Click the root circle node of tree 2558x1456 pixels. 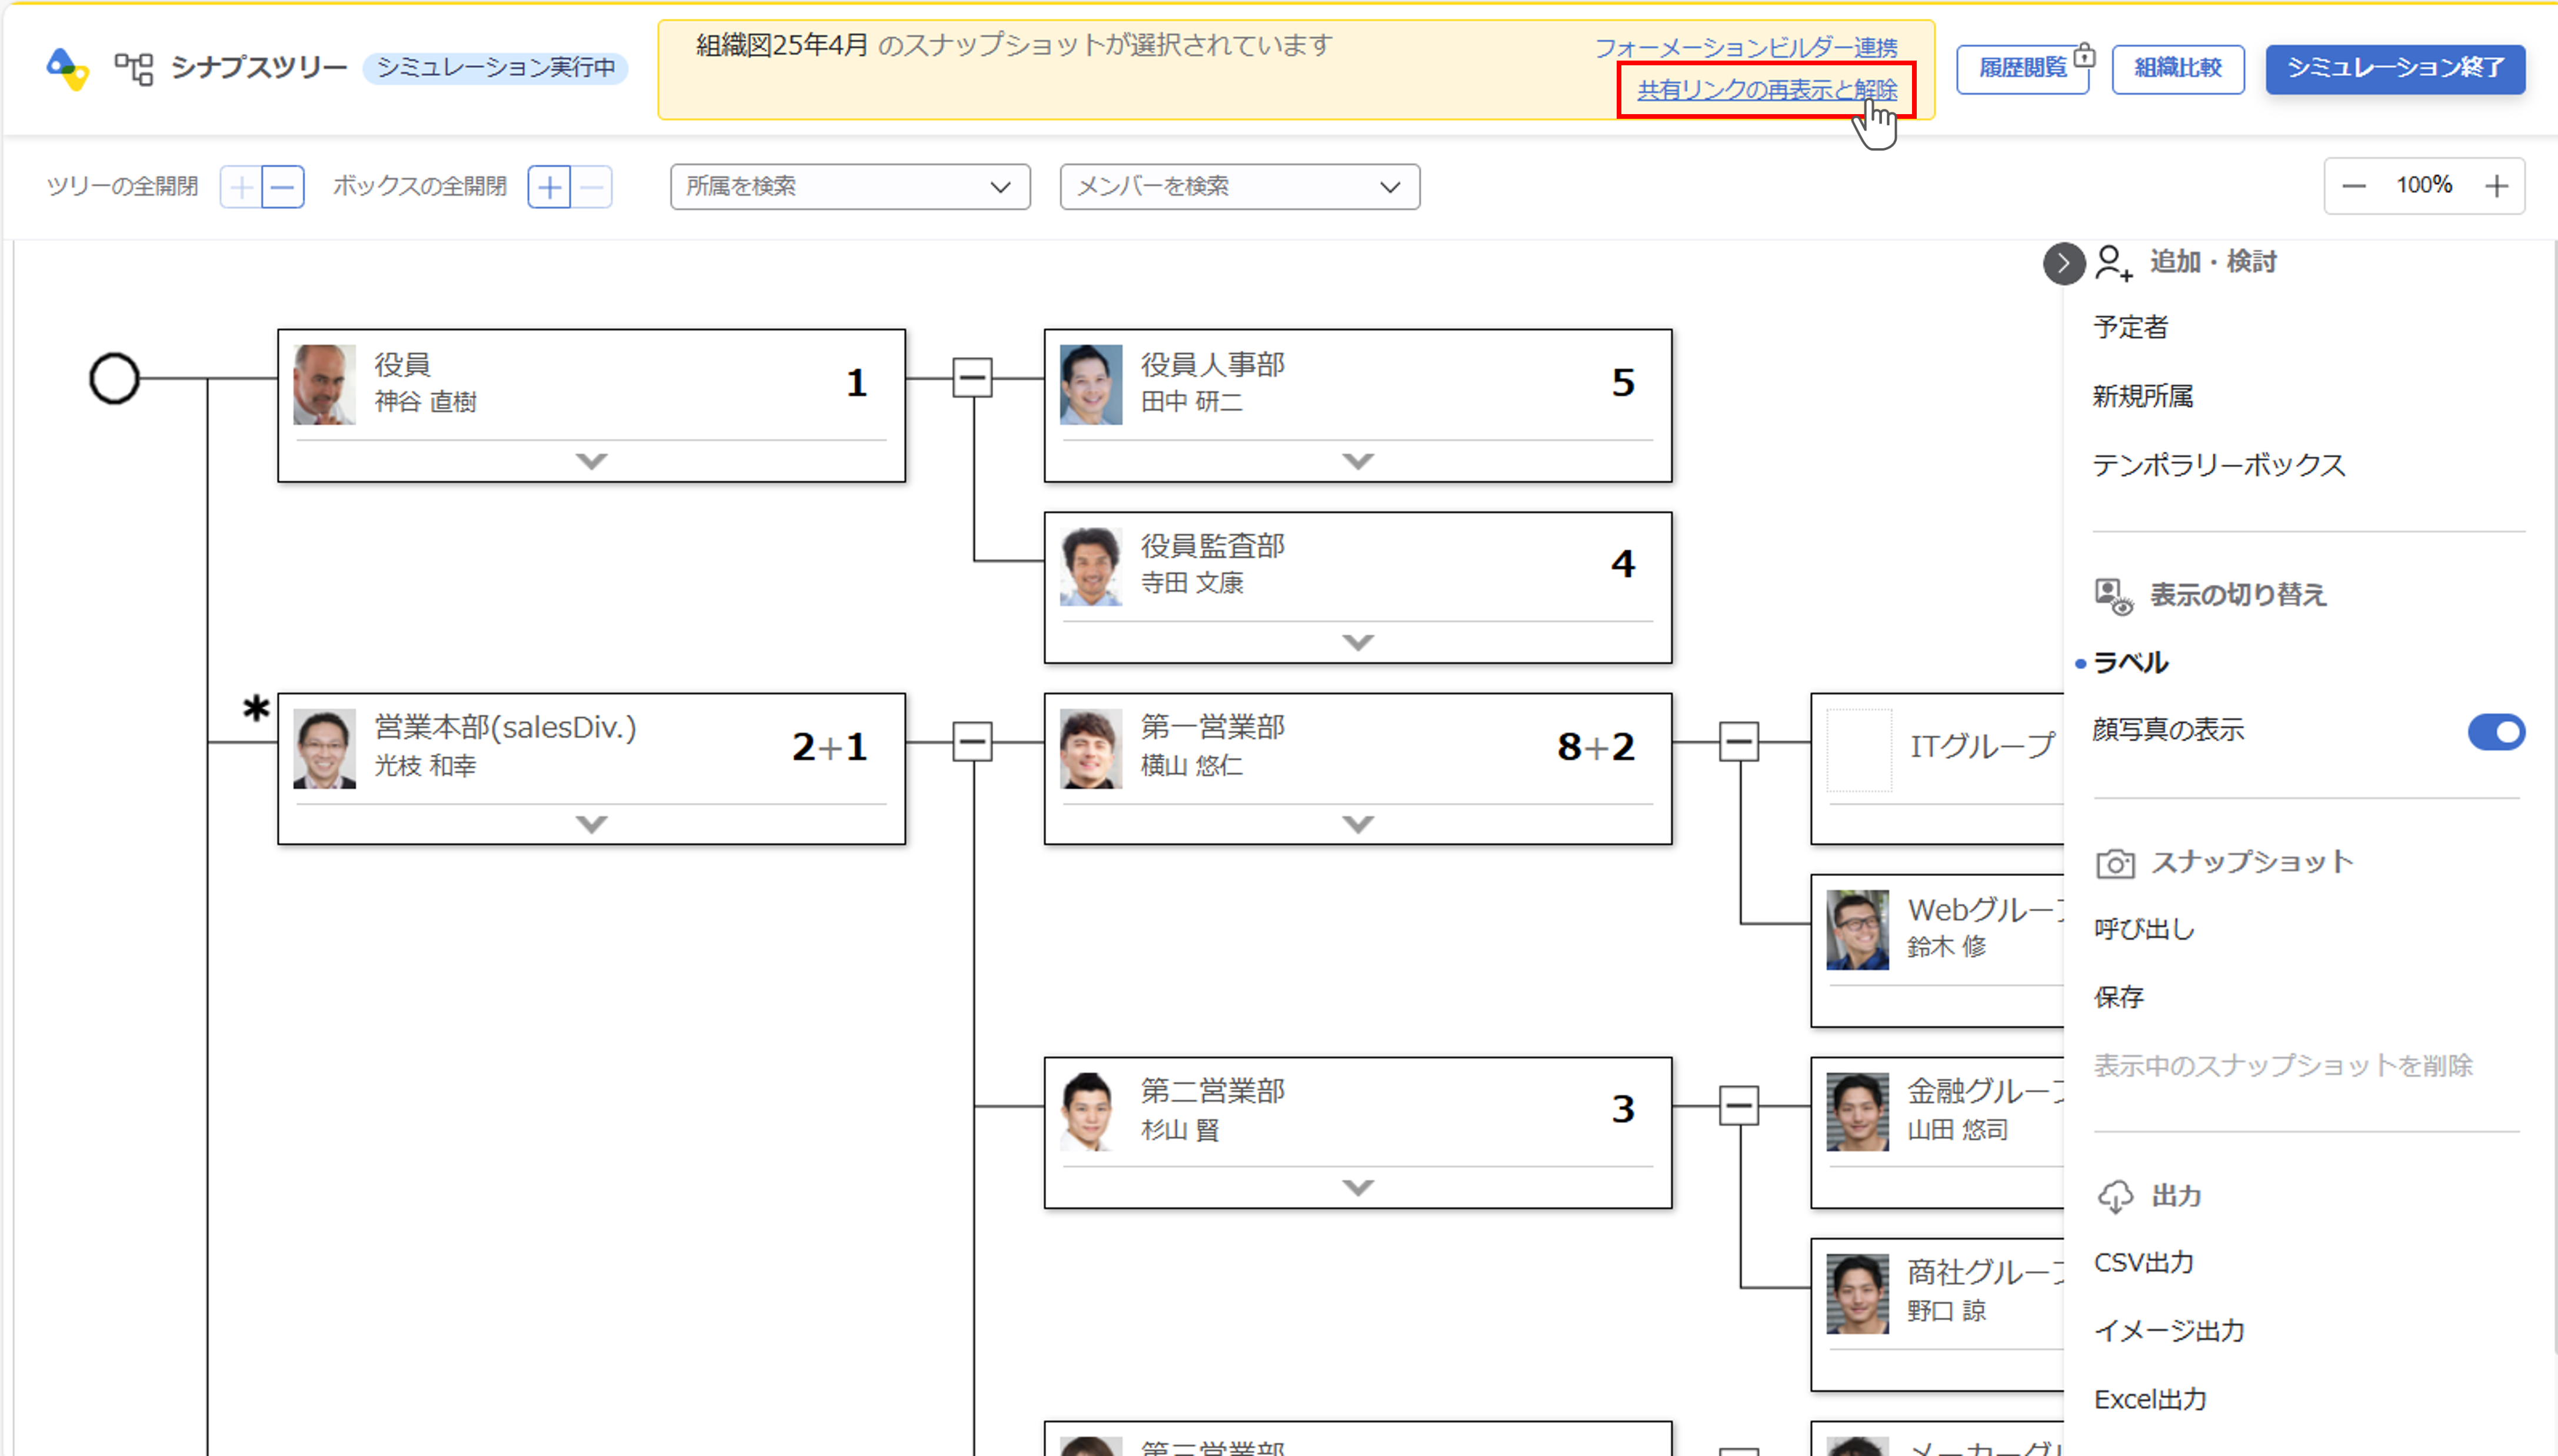click(114, 379)
